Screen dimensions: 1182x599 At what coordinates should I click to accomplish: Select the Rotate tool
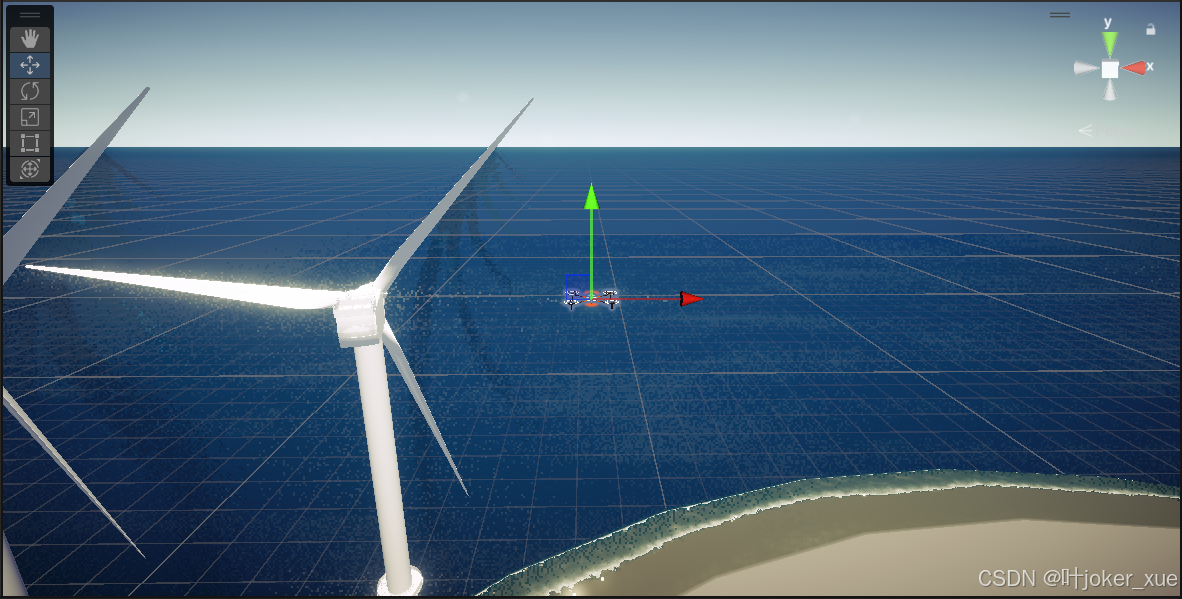click(x=30, y=91)
